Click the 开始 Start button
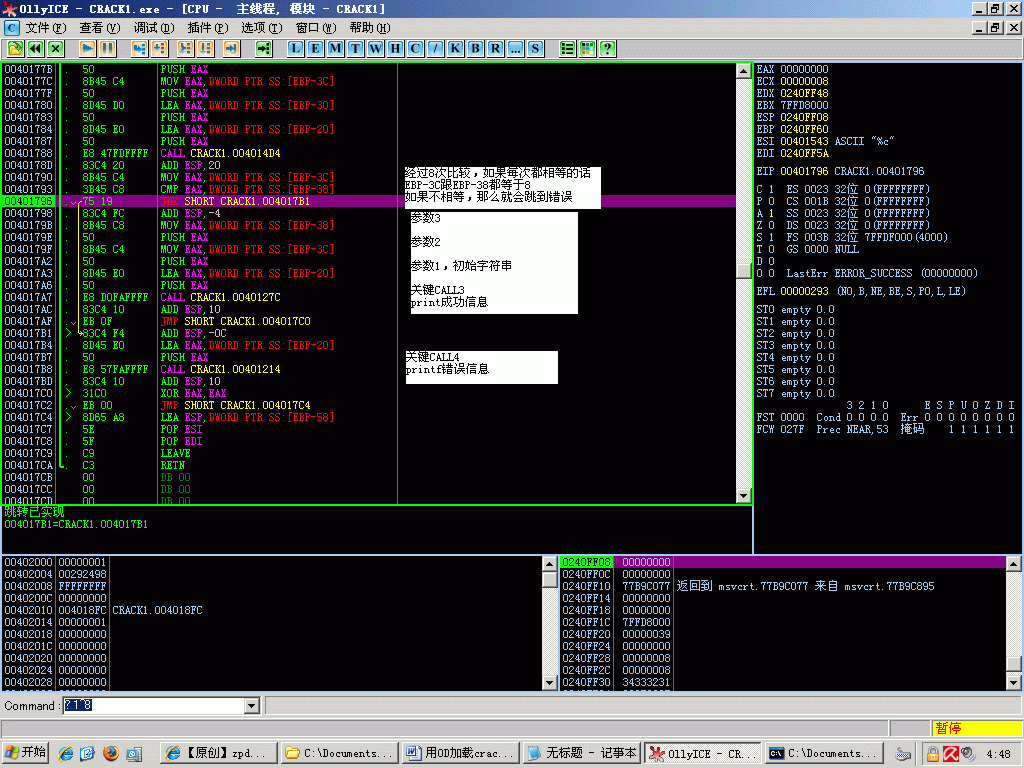This screenshot has width=1024, height=768. [25, 753]
